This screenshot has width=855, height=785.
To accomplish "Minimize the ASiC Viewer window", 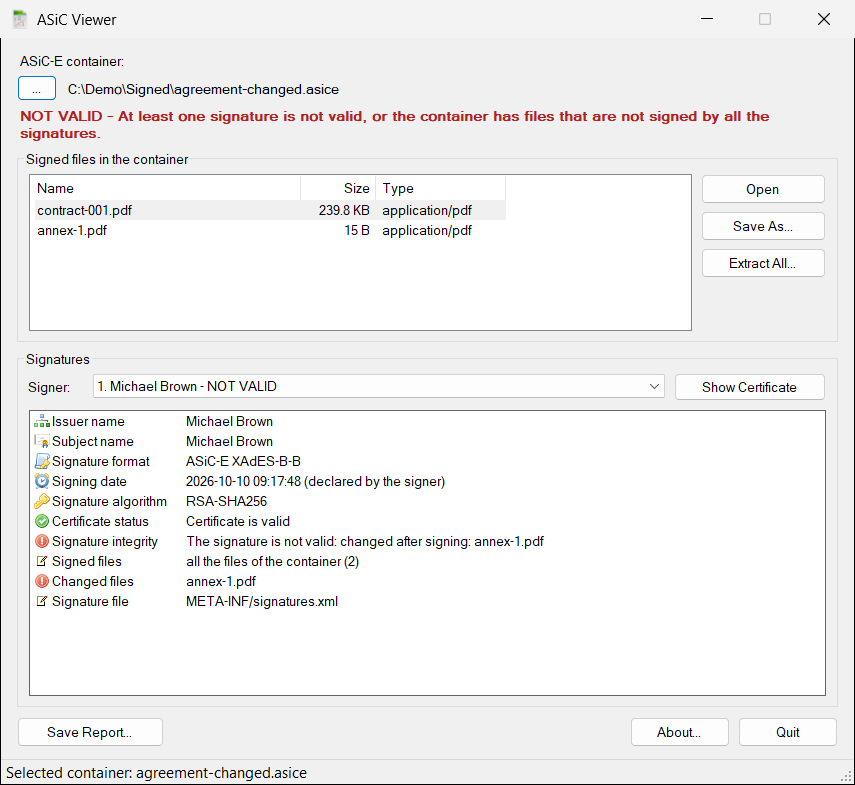I will pos(707,19).
